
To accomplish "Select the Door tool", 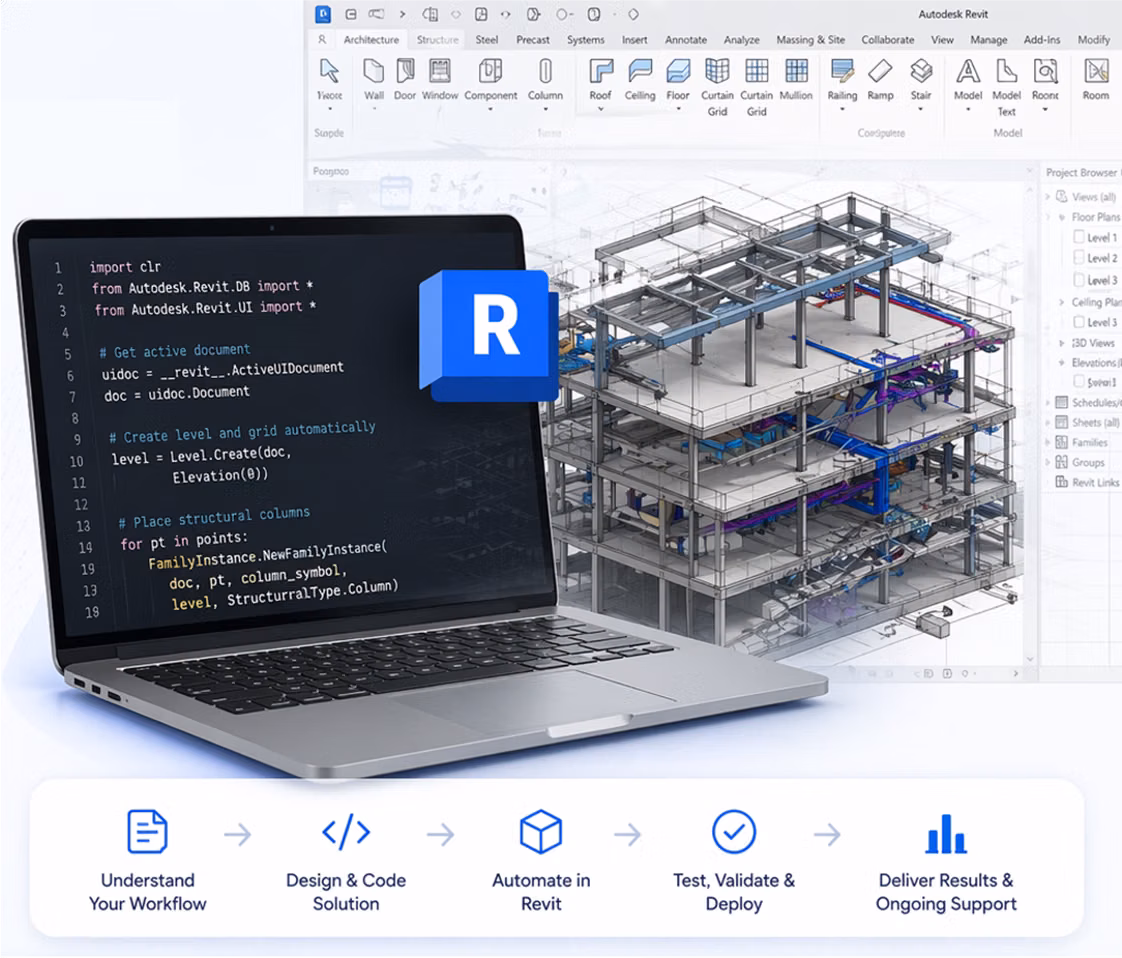I will coord(405,79).
